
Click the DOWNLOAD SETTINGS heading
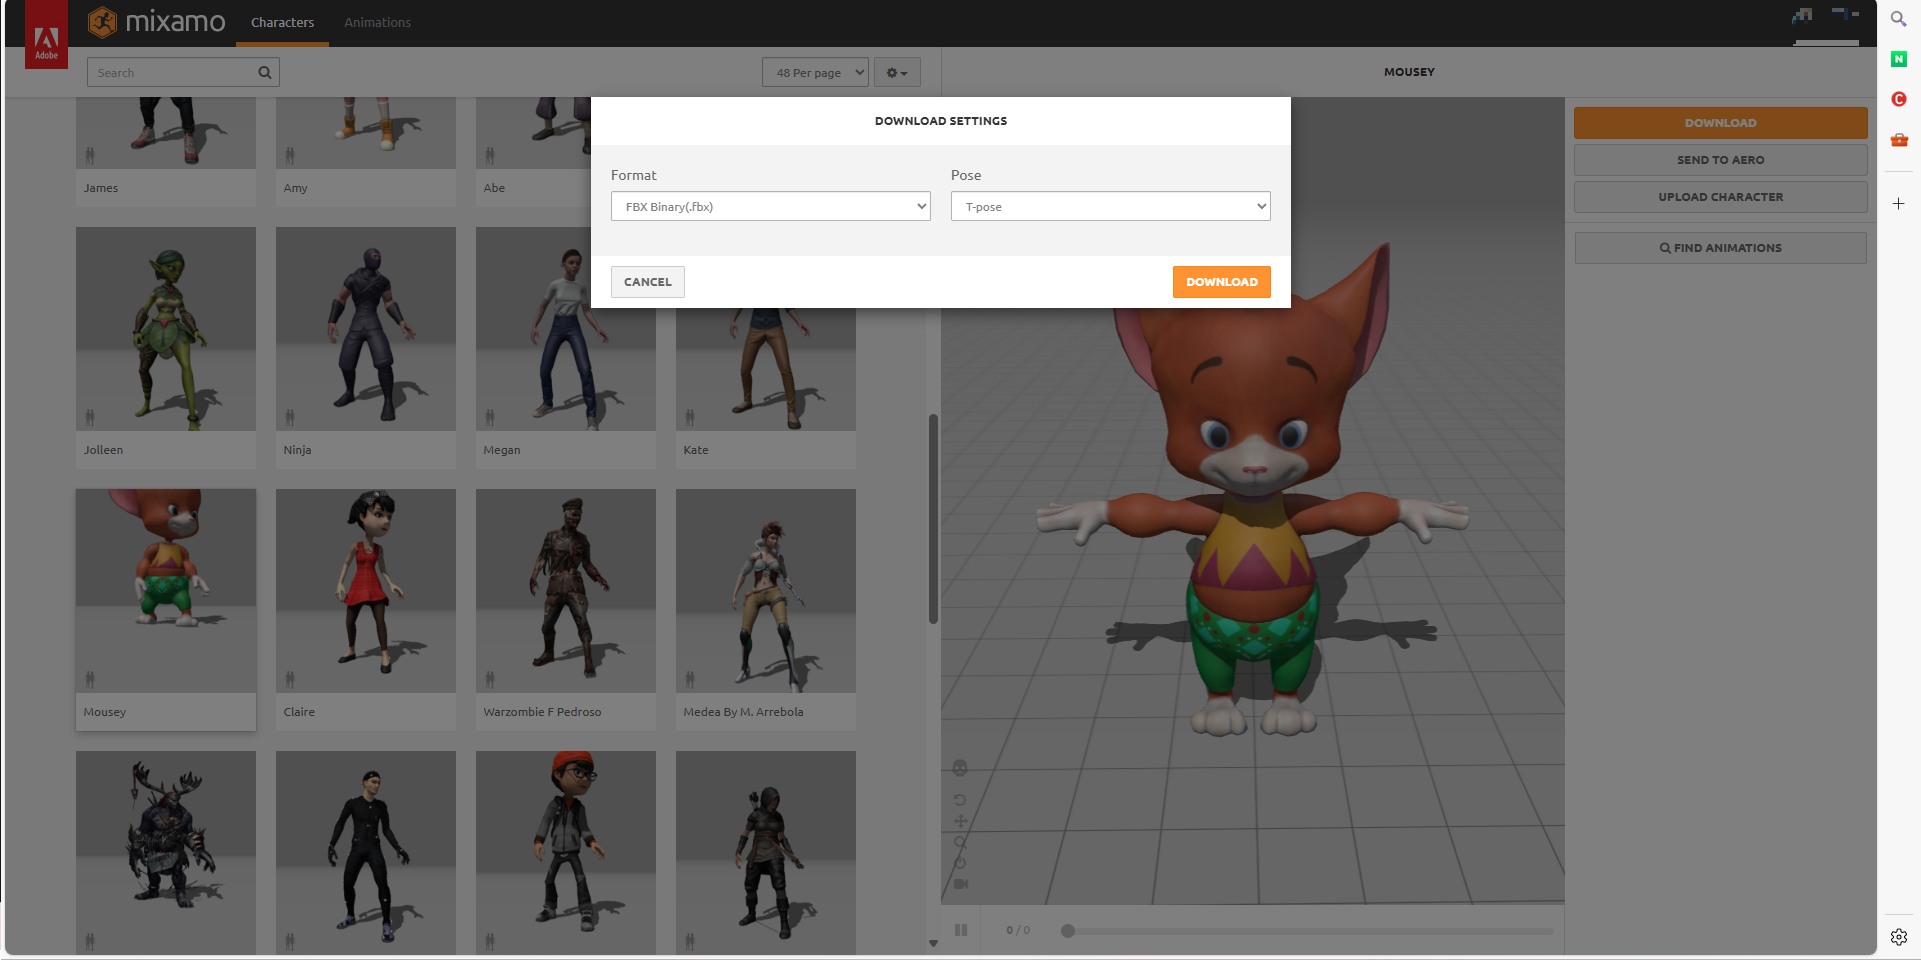(x=941, y=121)
